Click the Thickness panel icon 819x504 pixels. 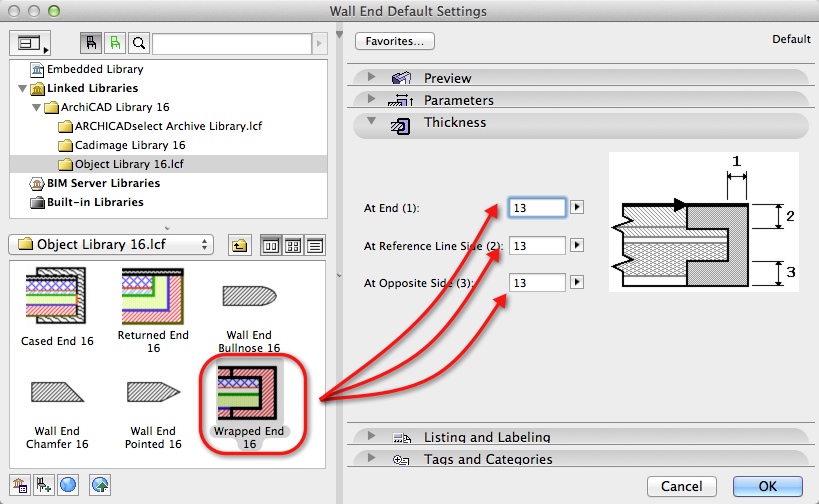pyautogui.click(x=401, y=126)
